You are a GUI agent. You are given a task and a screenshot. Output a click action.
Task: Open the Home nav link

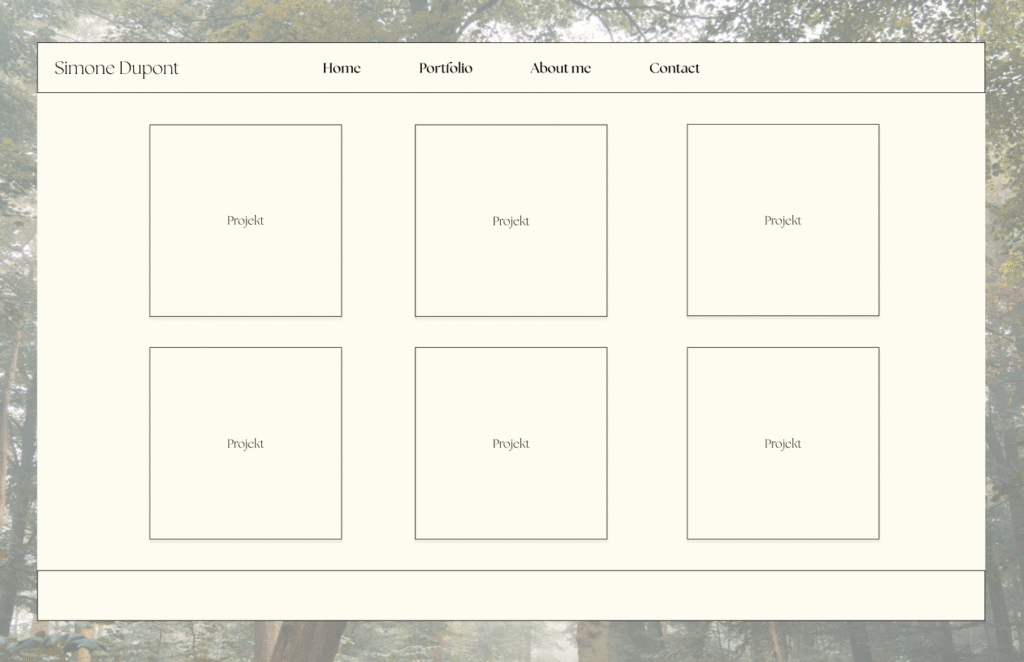(342, 68)
